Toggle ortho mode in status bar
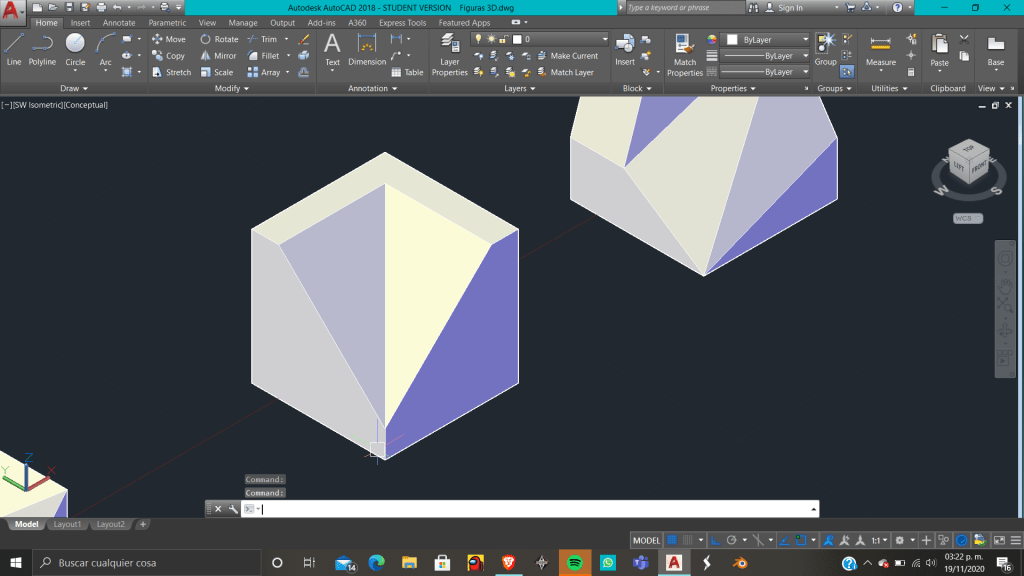1024x576 pixels. point(715,540)
